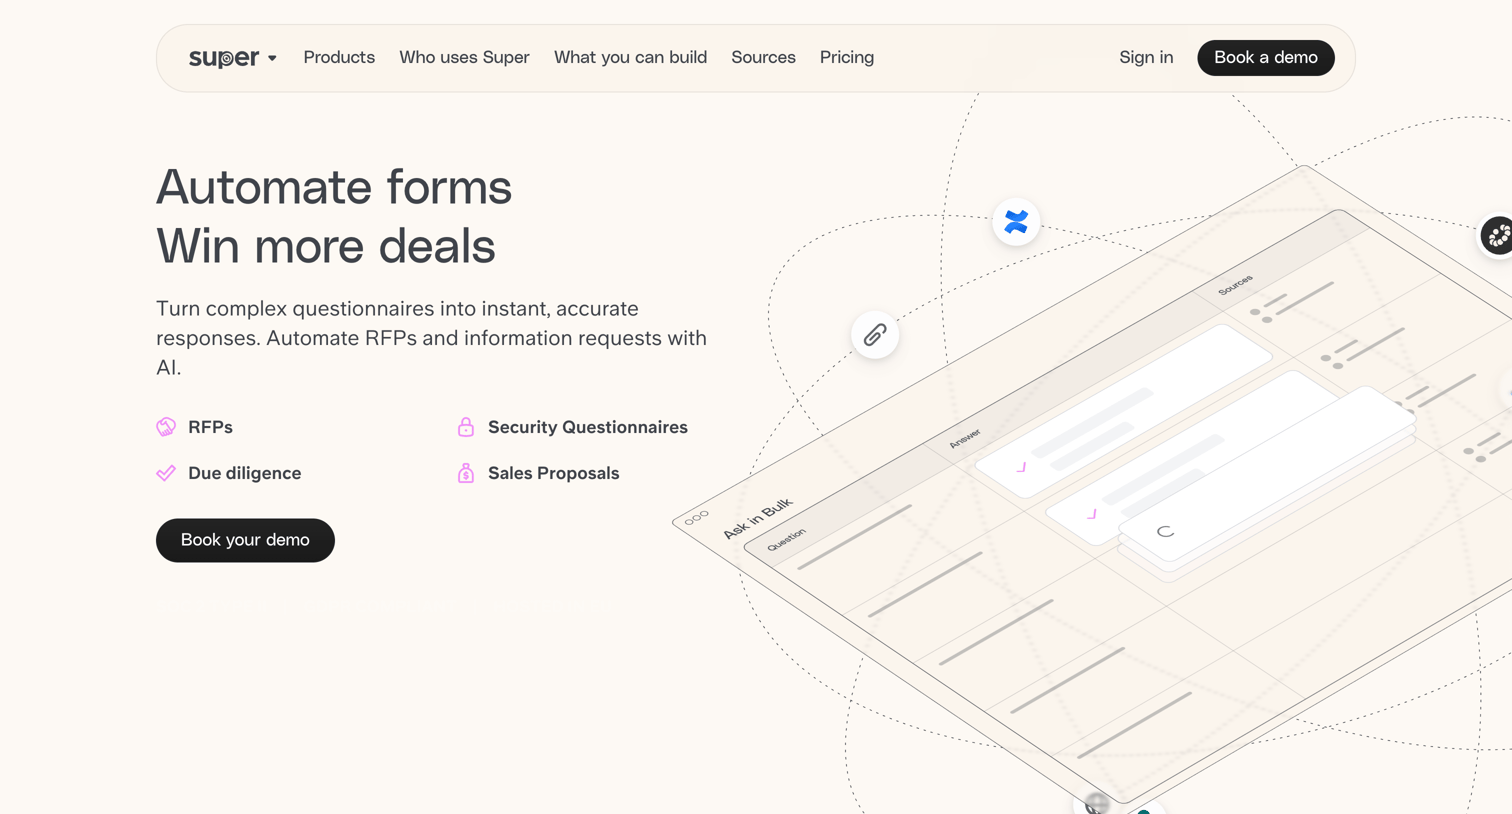Expand the dropdown arrow beside Super logo
1512x814 pixels.
pyautogui.click(x=272, y=58)
